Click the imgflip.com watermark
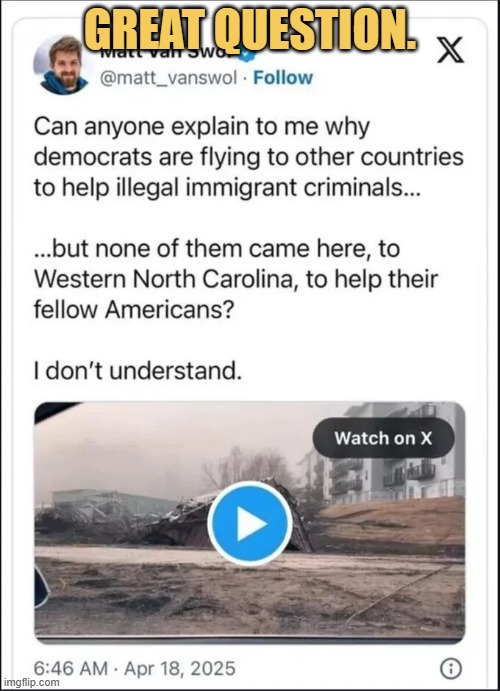 click(30, 682)
